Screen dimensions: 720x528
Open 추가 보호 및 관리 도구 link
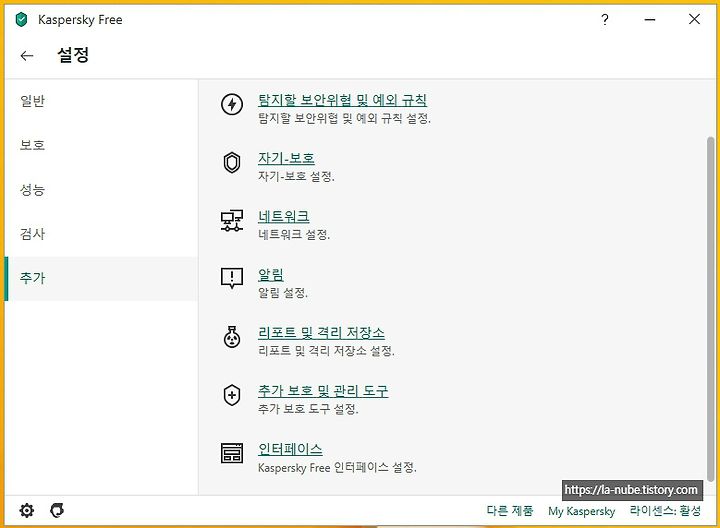(x=323, y=391)
